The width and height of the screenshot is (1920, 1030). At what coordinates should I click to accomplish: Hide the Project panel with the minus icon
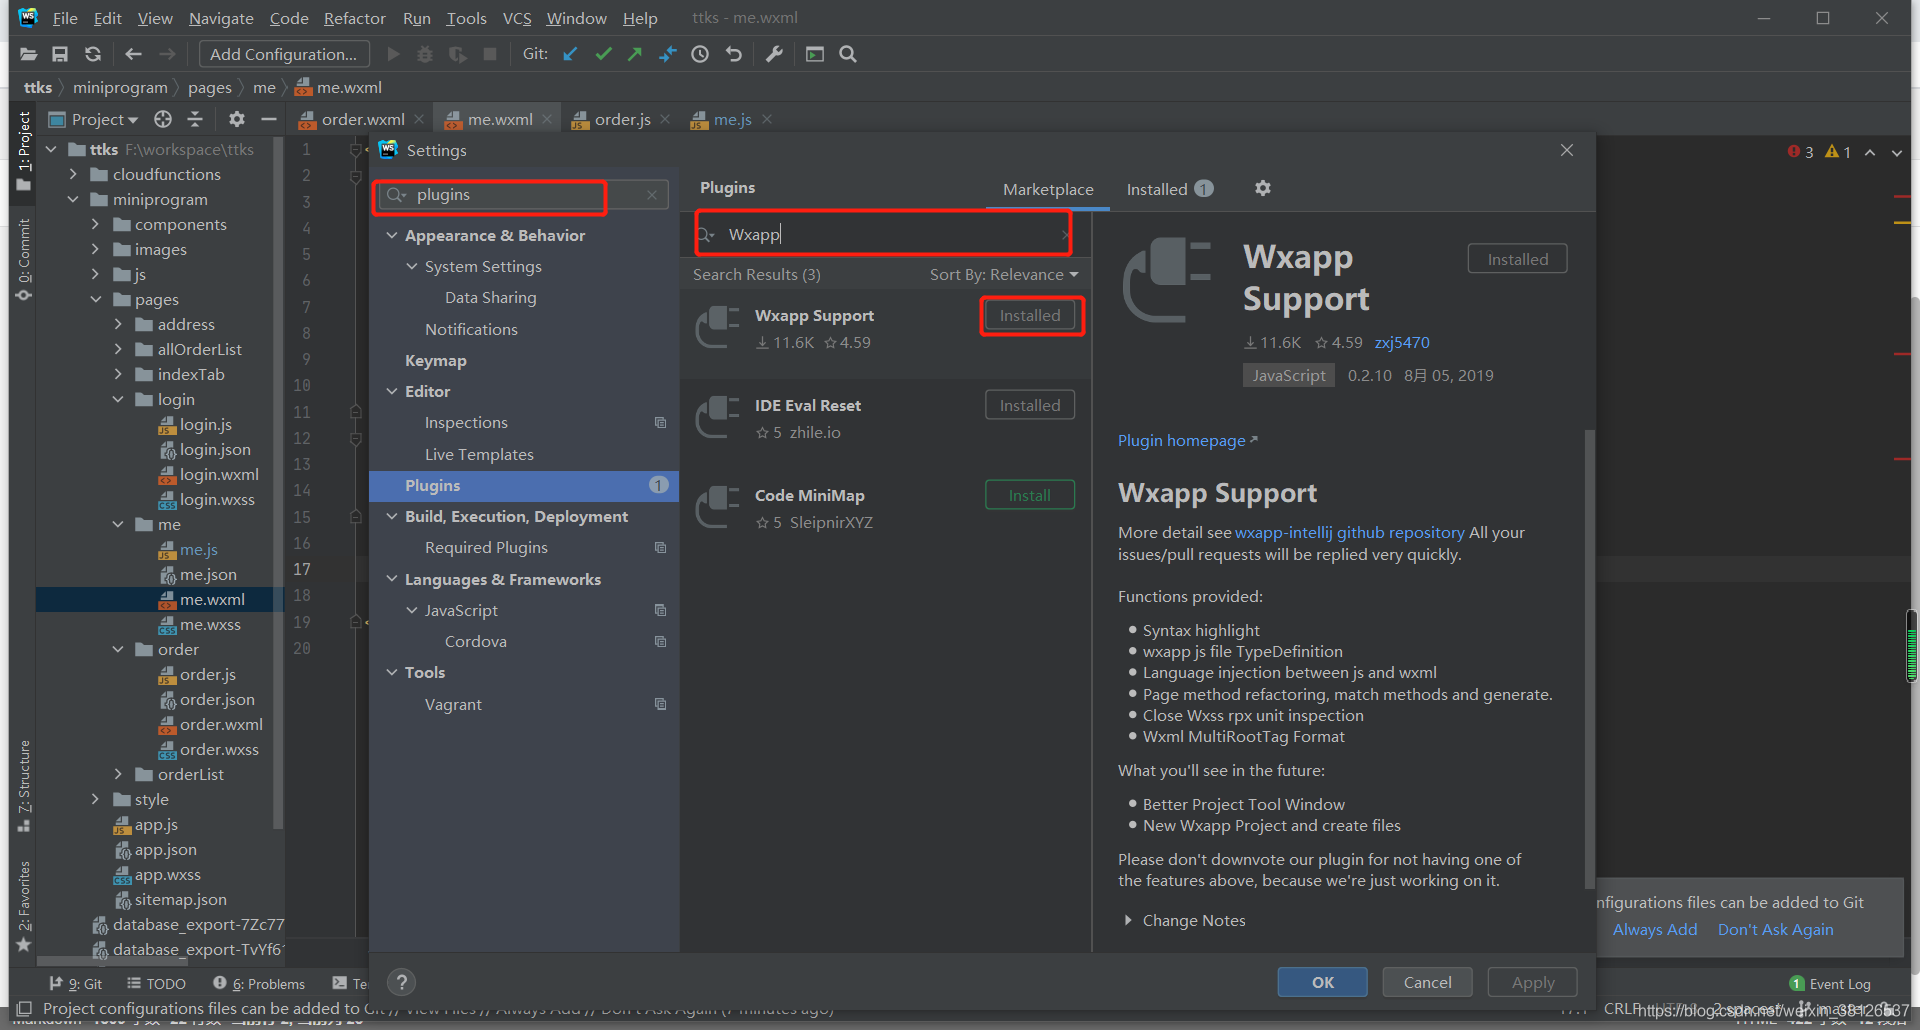click(268, 119)
